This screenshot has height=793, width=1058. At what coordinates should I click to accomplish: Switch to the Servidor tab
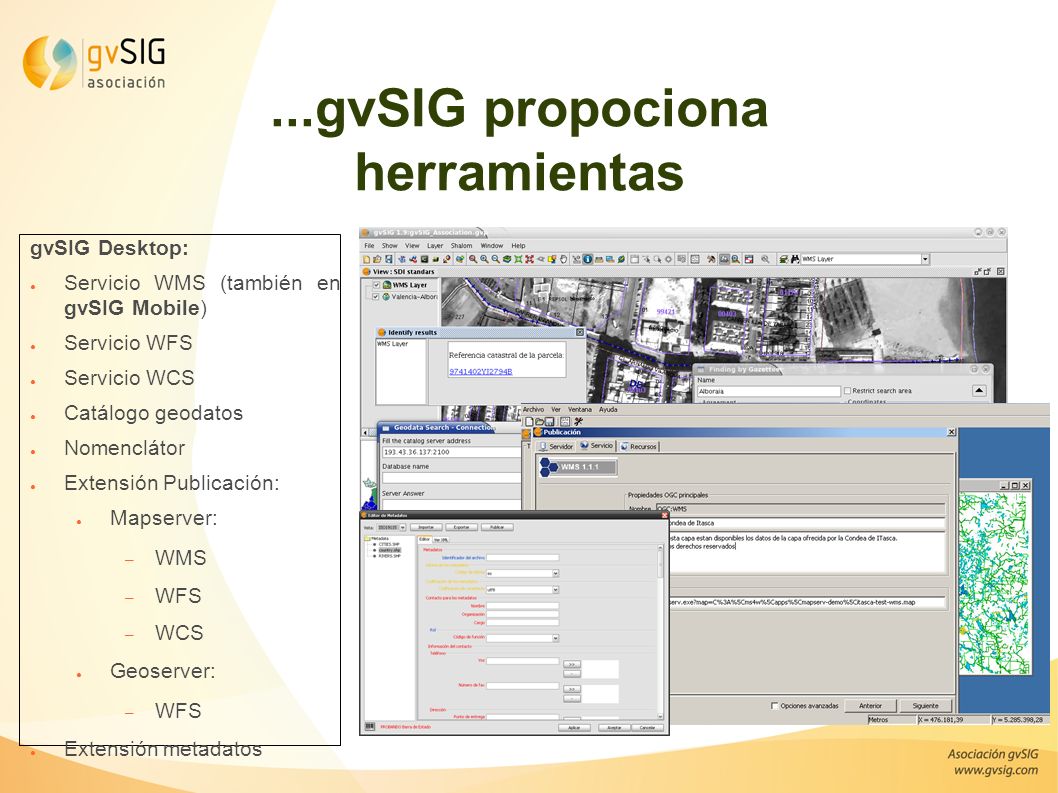pos(555,446)
